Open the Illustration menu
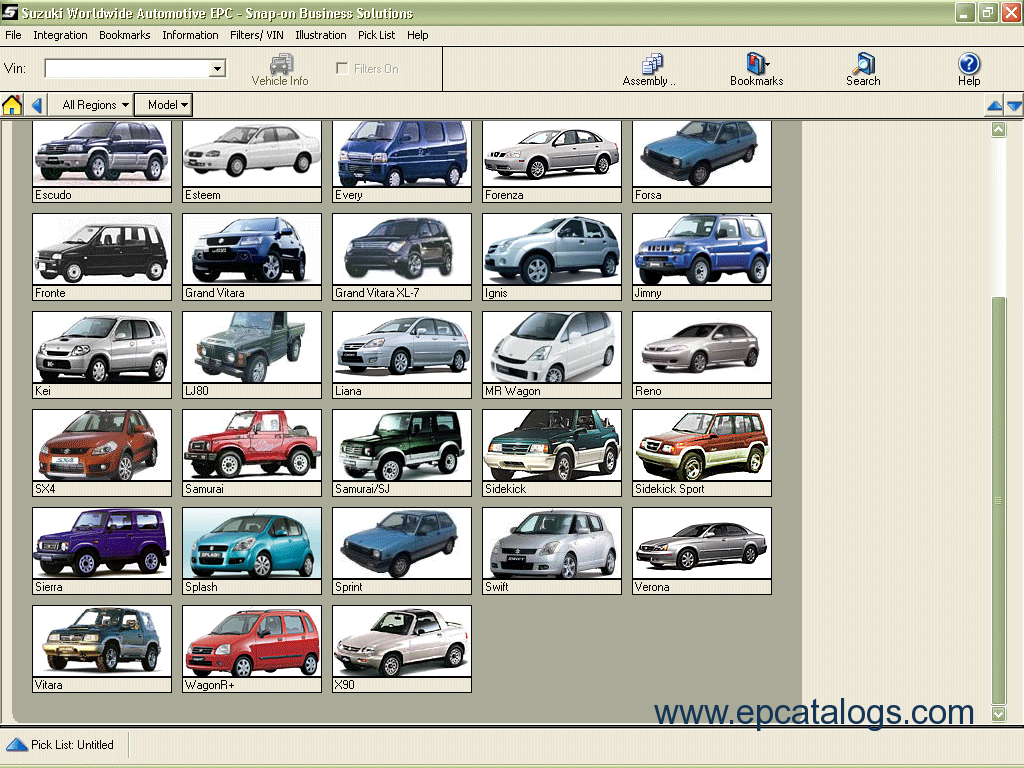 pos(320,35)
